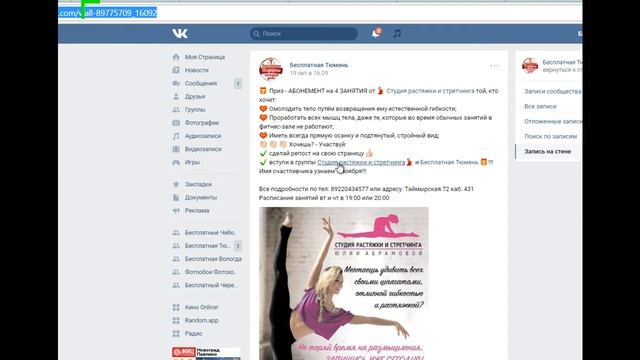Viewport: 640px width, 360px height.
Task: Open Бесплатный Чере.. group shortcut
Action: point(211,285)
